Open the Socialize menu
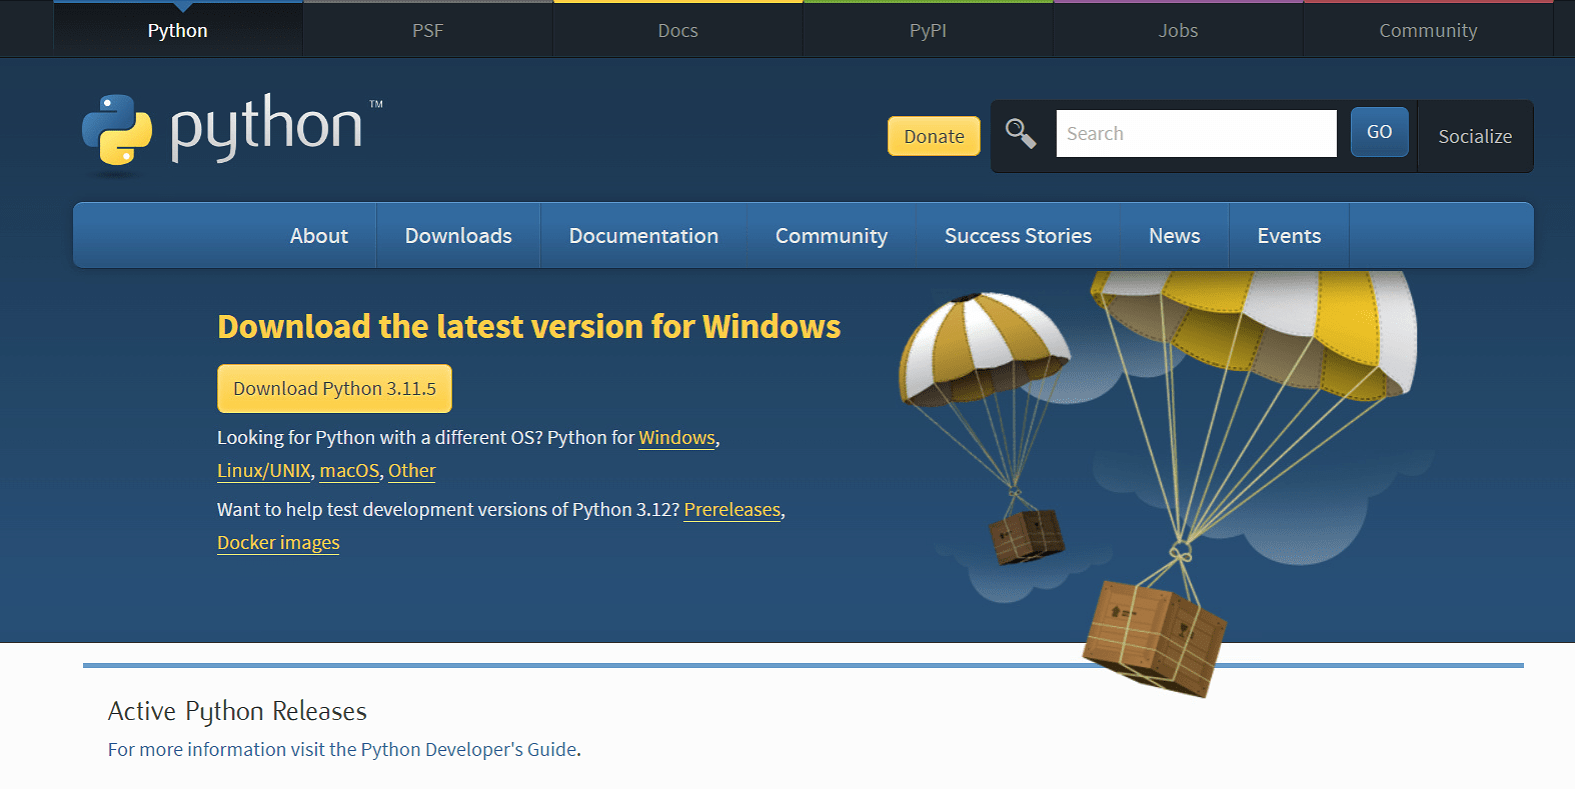1575x789 pixels. (x=1474, y=136)
